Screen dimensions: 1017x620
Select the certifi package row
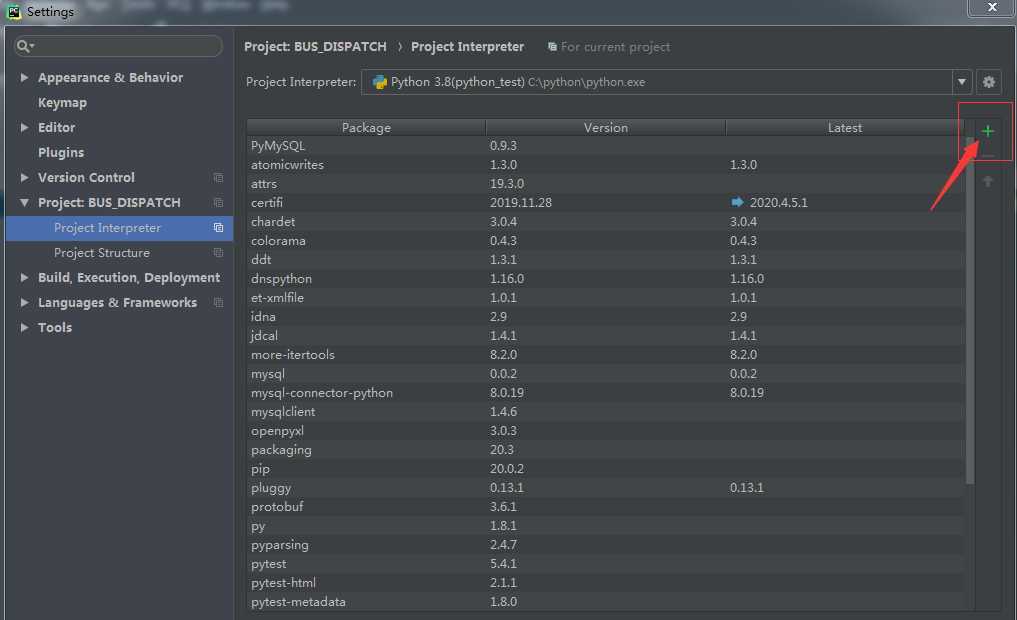pos(605,202)
